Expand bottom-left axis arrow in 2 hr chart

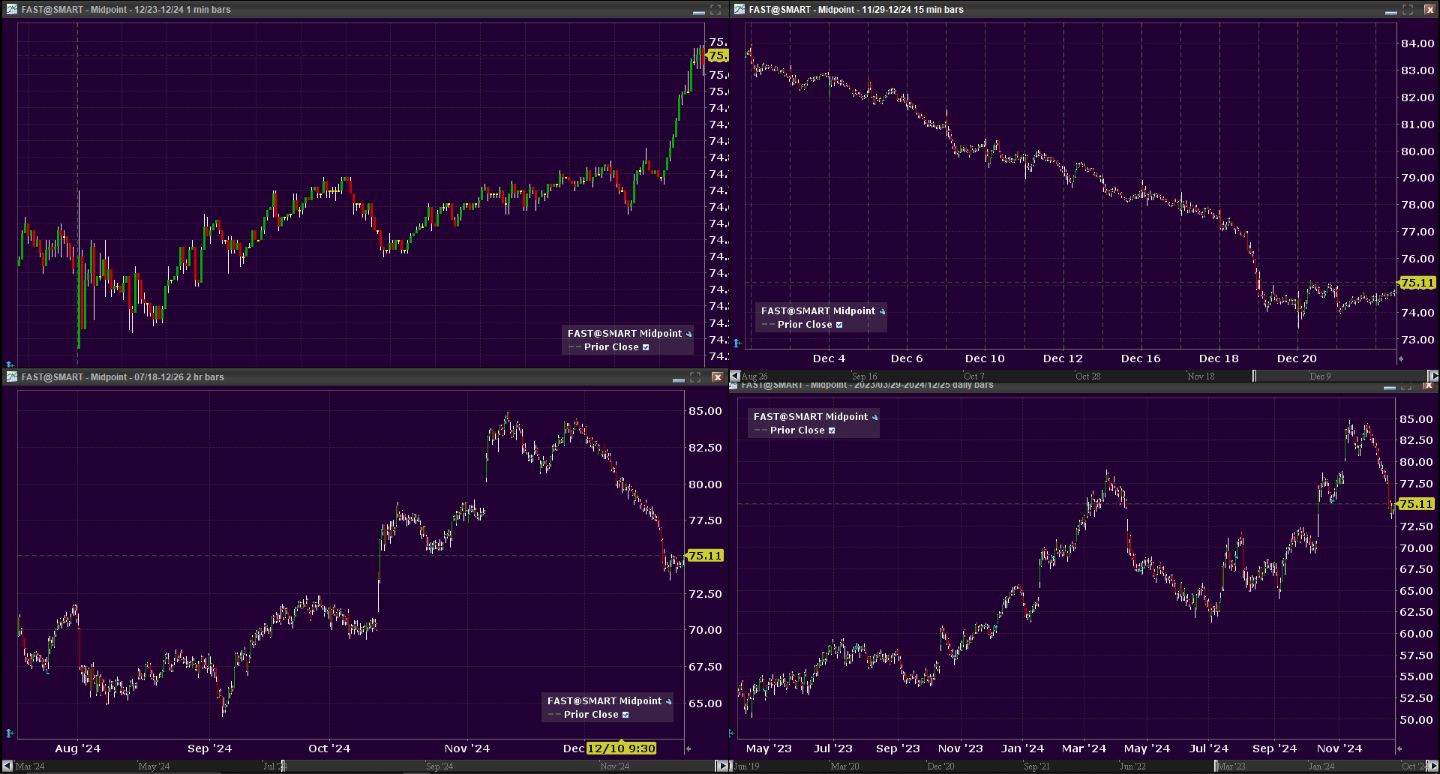point(10,733)
